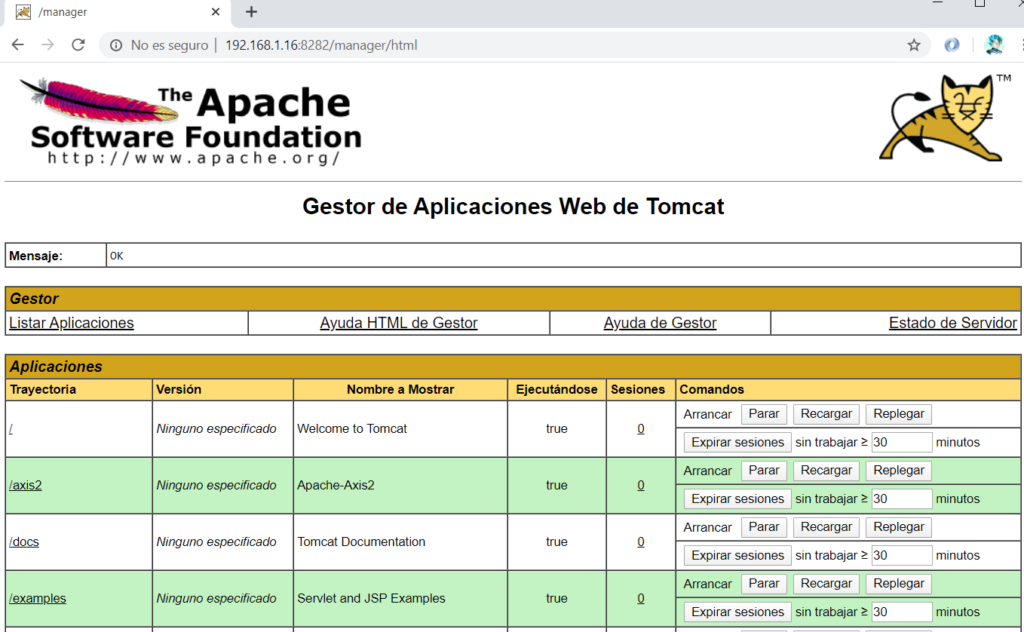Open Estado de Servidor link
The height and width of the screenshot is (632, 1024).
[x=952, y=323]
